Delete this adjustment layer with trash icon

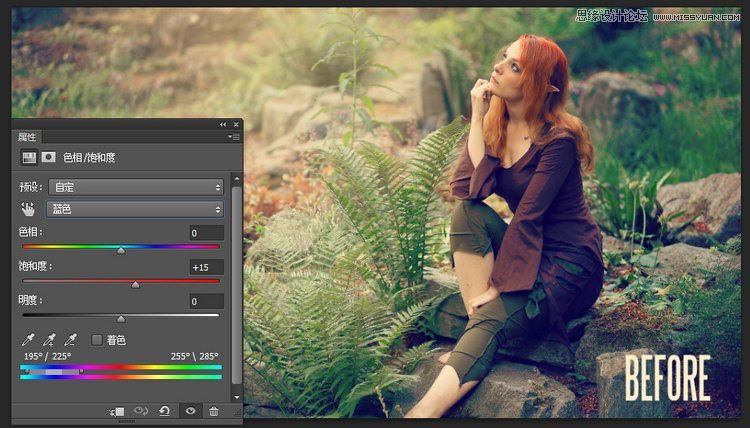(x=213, y=411)
